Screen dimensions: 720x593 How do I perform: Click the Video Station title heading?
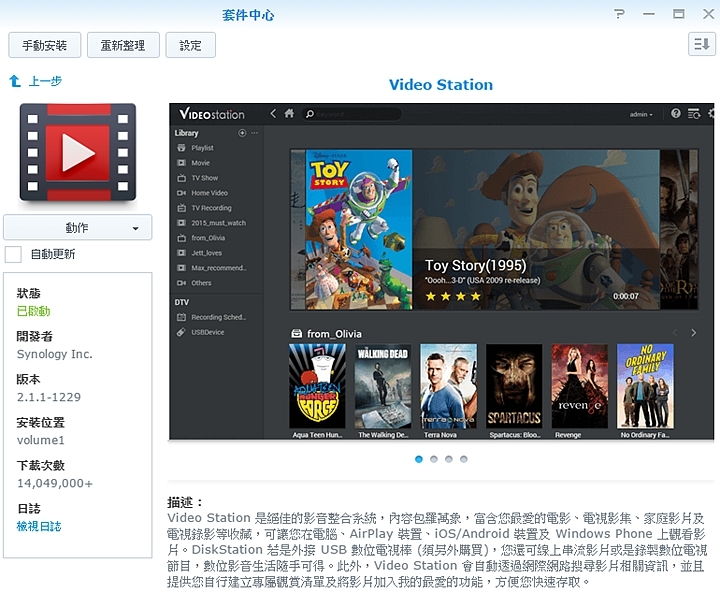pyautogui.click(x=441, y=85)
